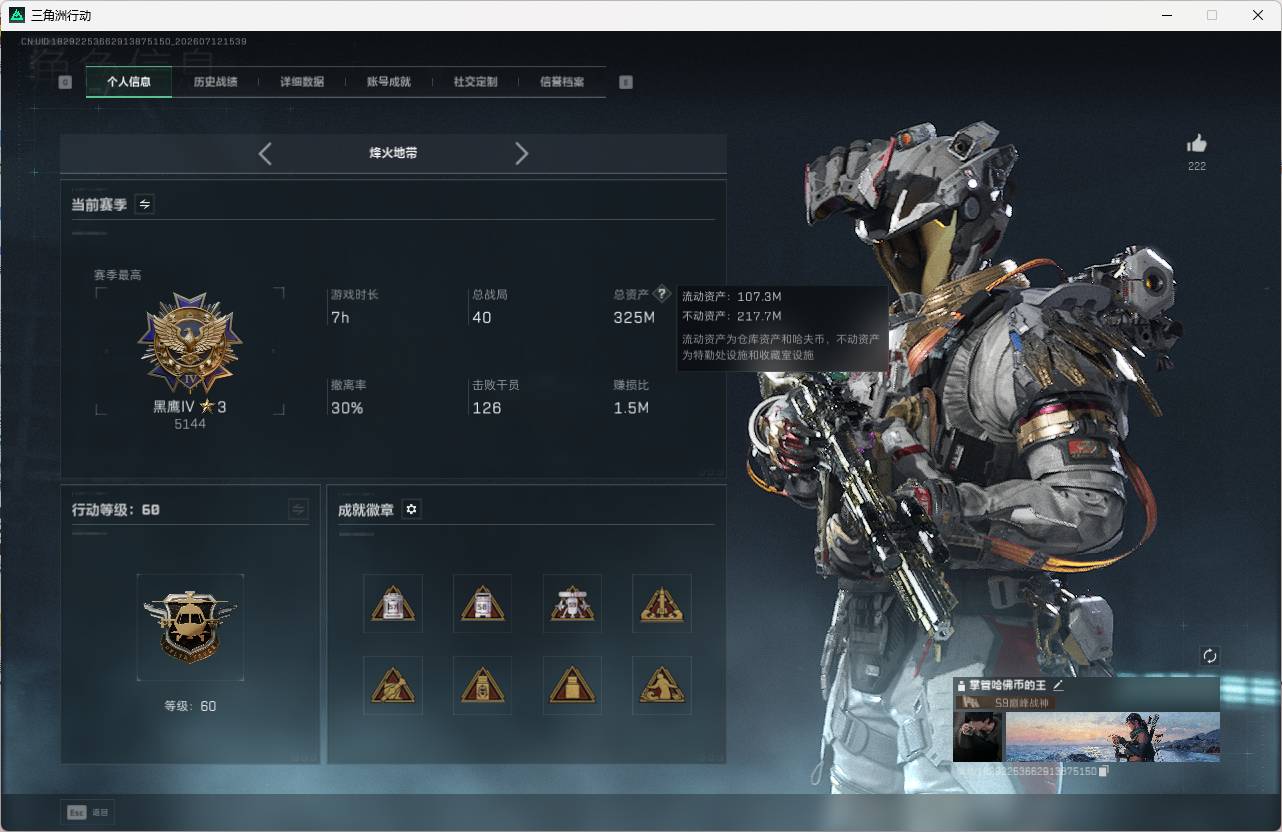
Task: Click the E key hint after the tabs
Action: coord(626,82)
